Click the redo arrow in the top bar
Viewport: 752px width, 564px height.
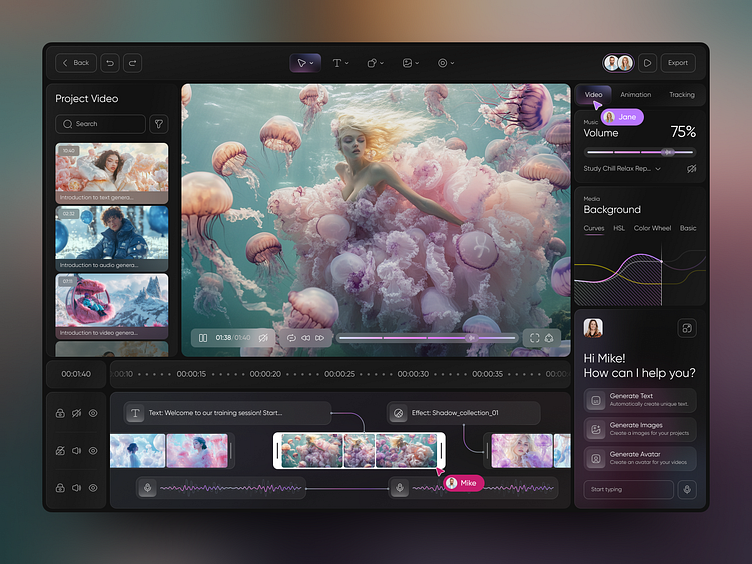132,63
